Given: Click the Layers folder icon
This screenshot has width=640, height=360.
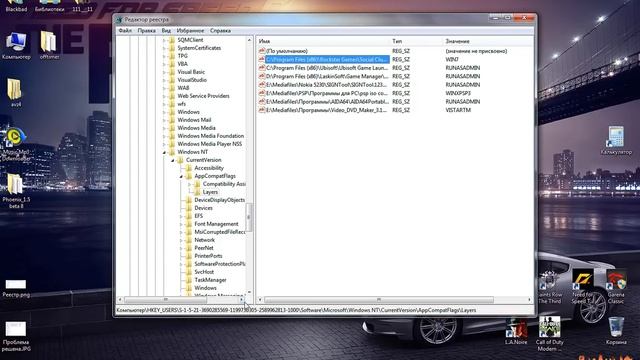Looking at the screenshot, I should tap(198, 192).
